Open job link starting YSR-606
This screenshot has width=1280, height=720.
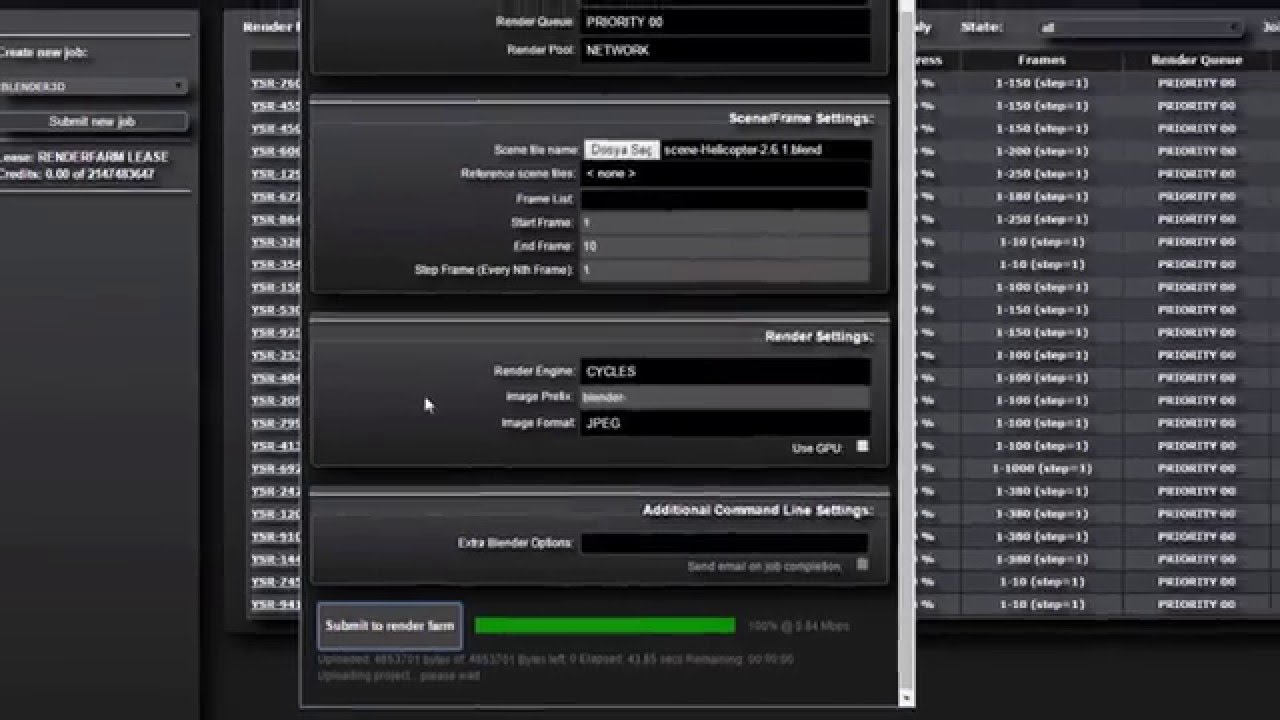click(x=276, y=151)
